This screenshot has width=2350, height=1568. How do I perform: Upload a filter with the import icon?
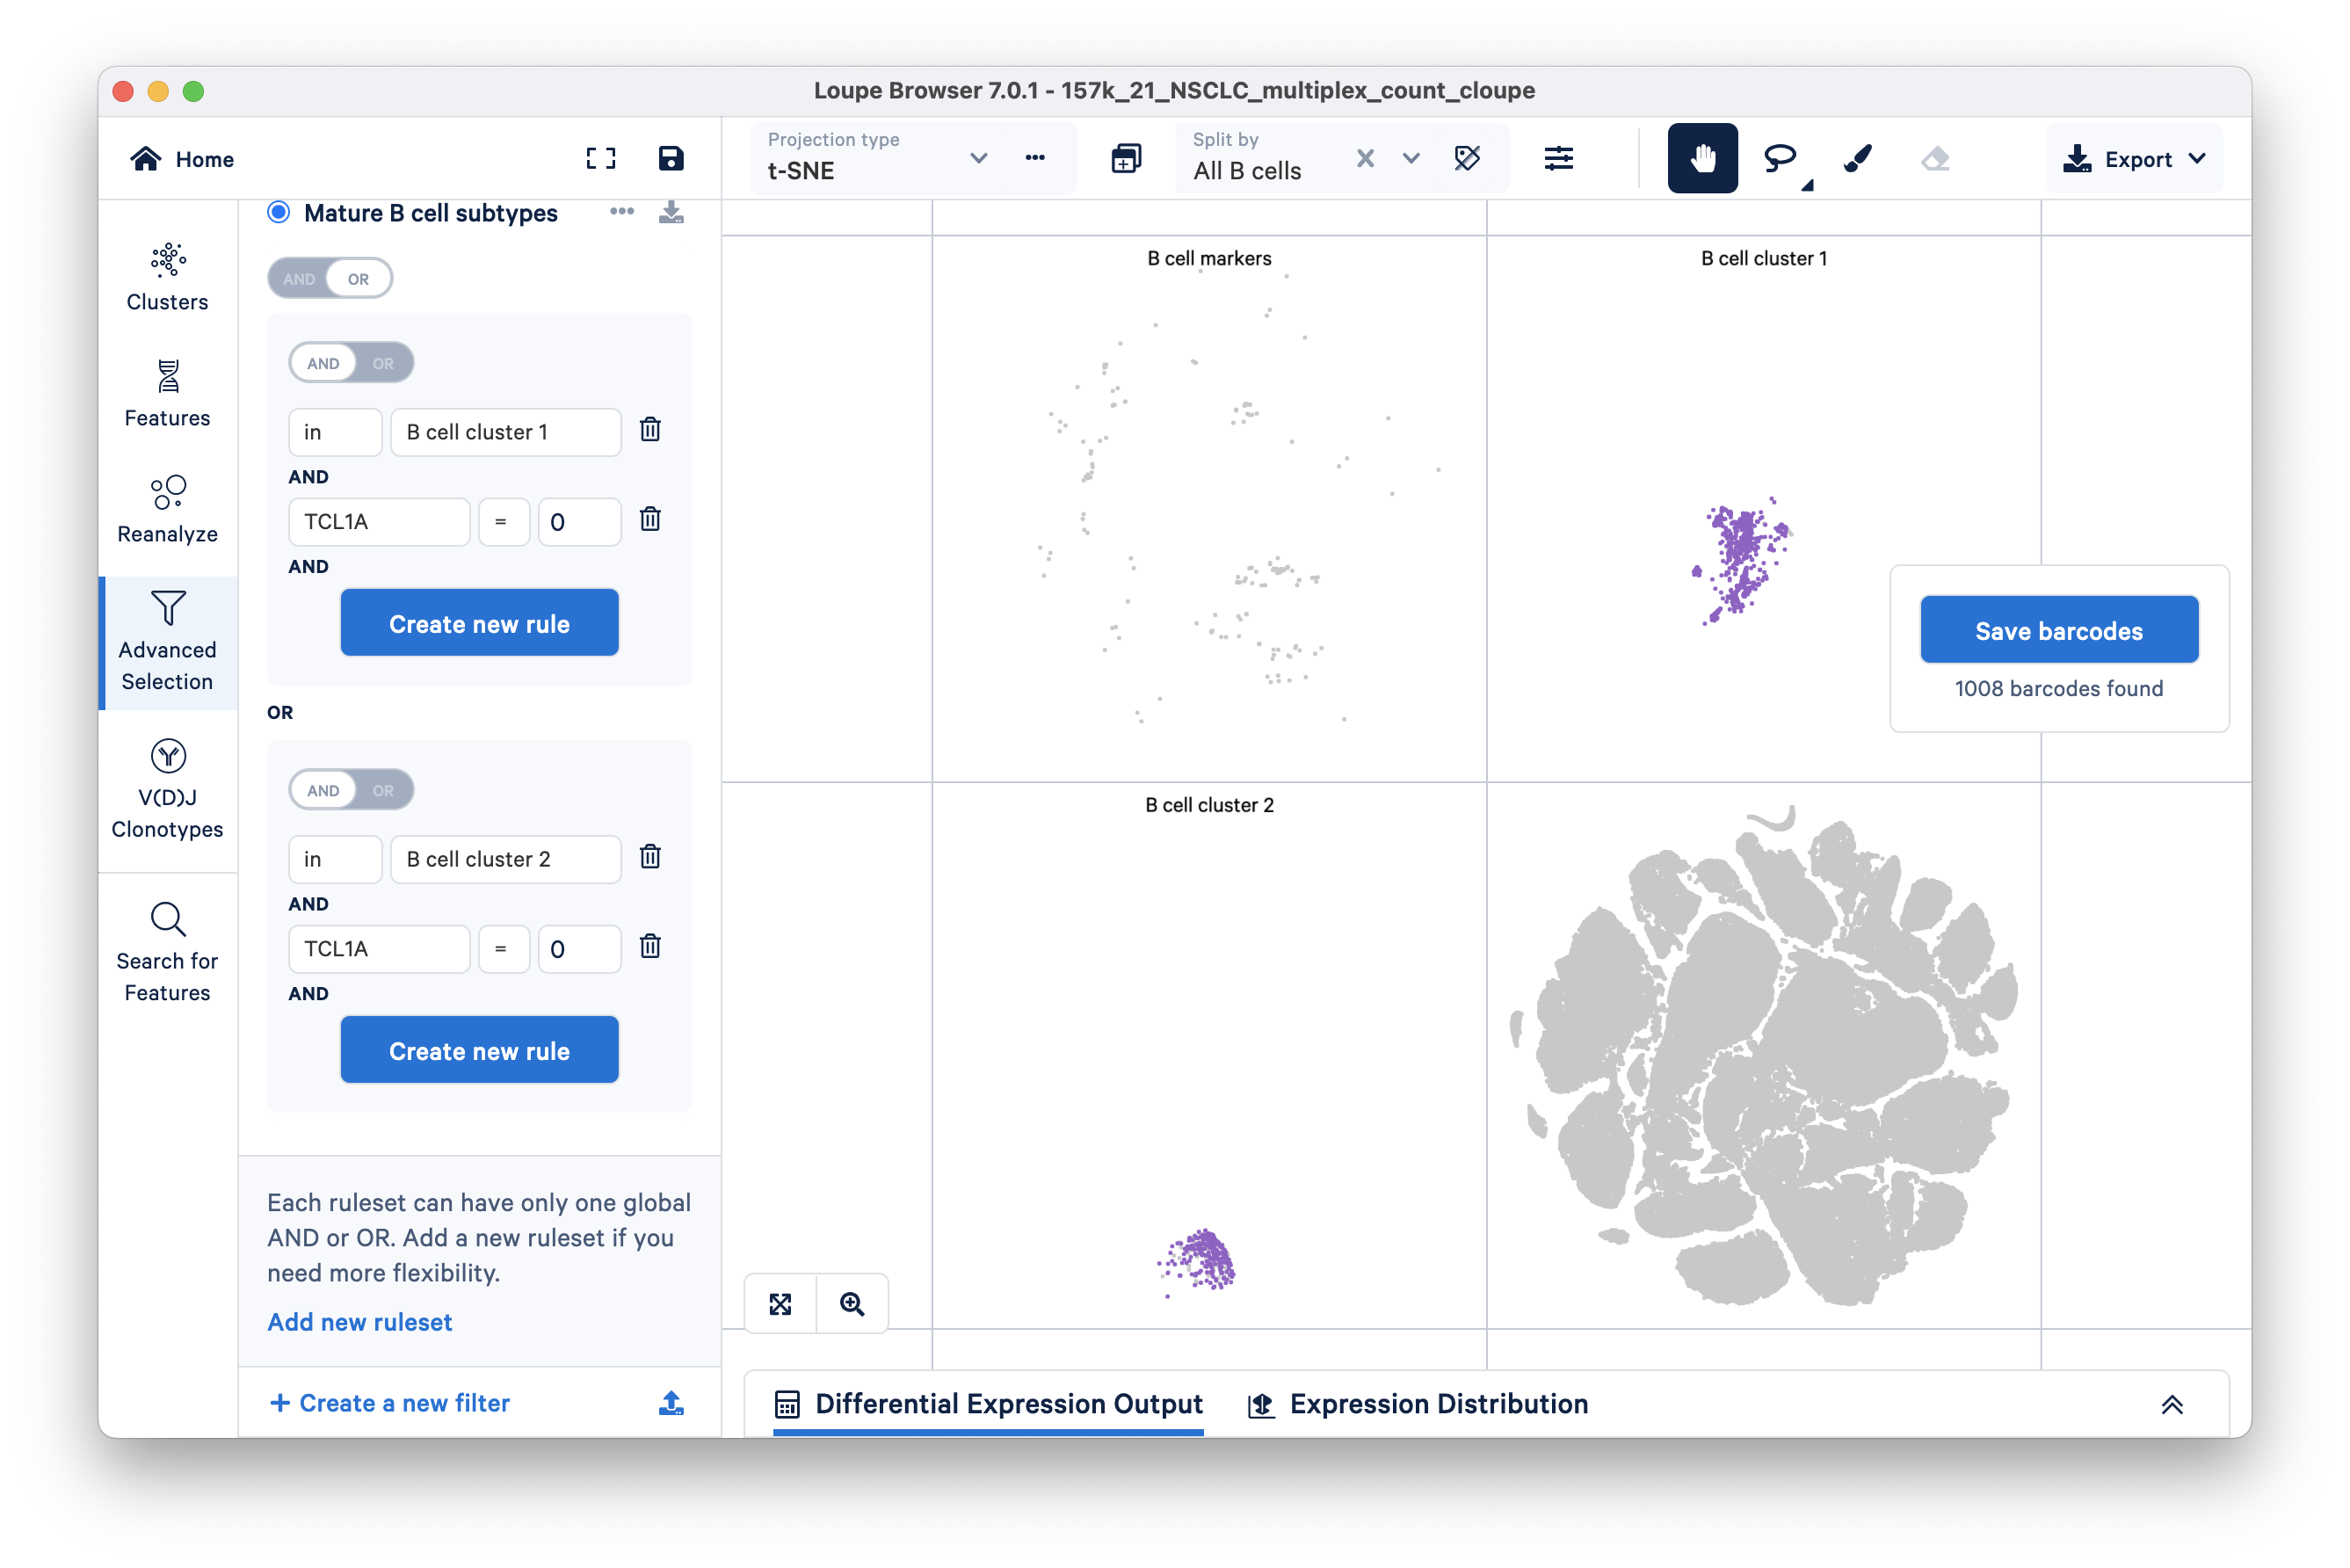(x=671, y=1403)
